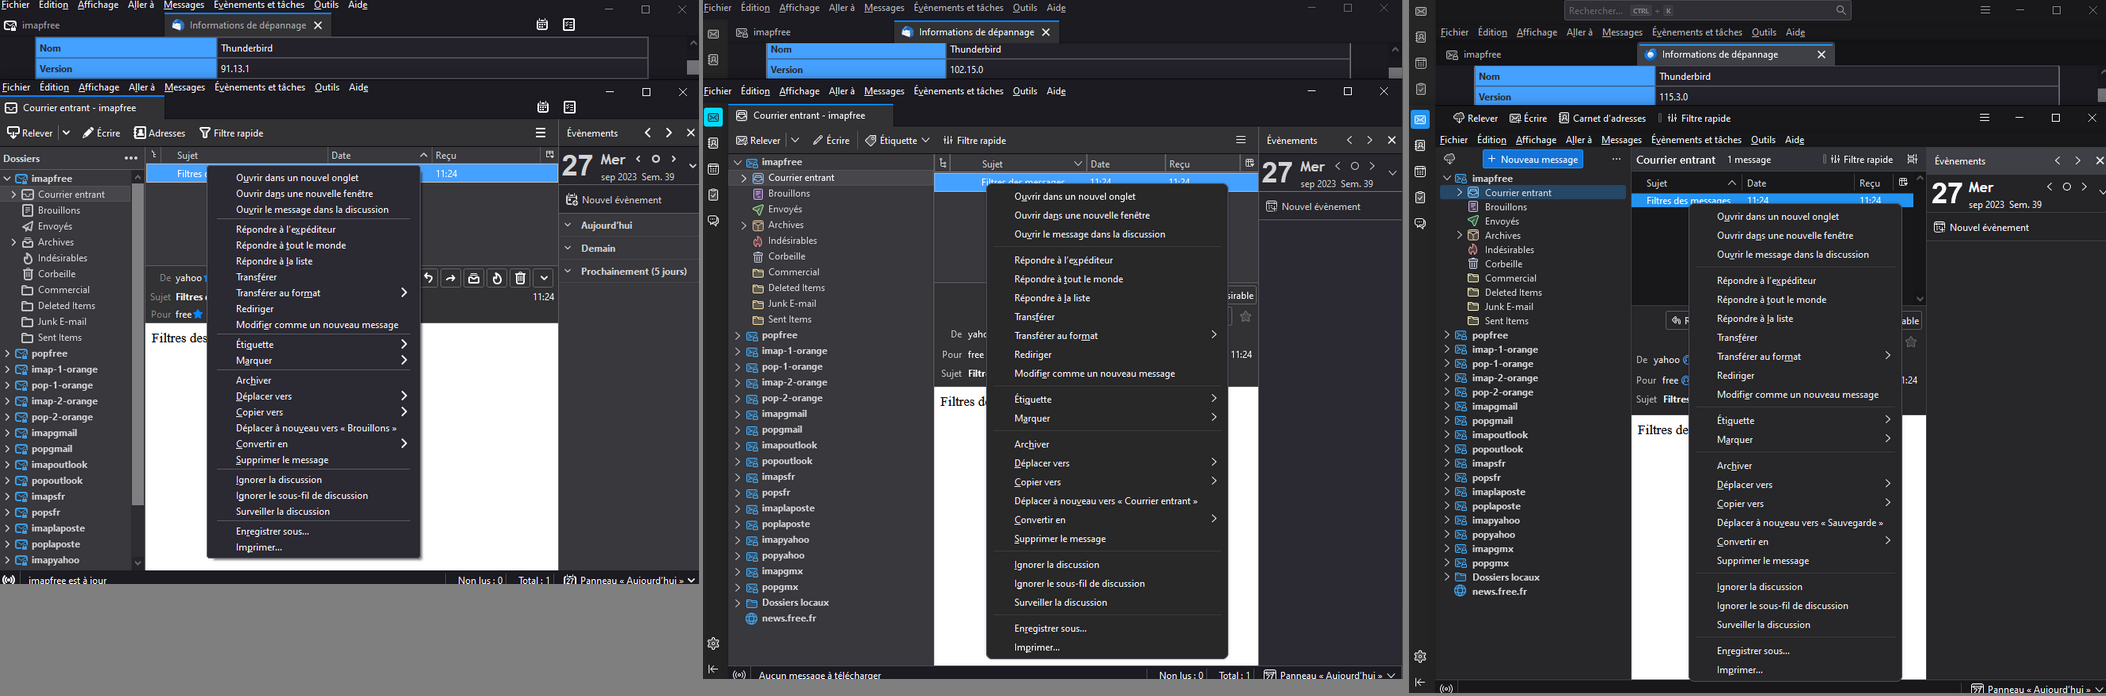
Task: Toggle the star on the Thunderbird 102 message header
Action: click(x=1245, y=317)
